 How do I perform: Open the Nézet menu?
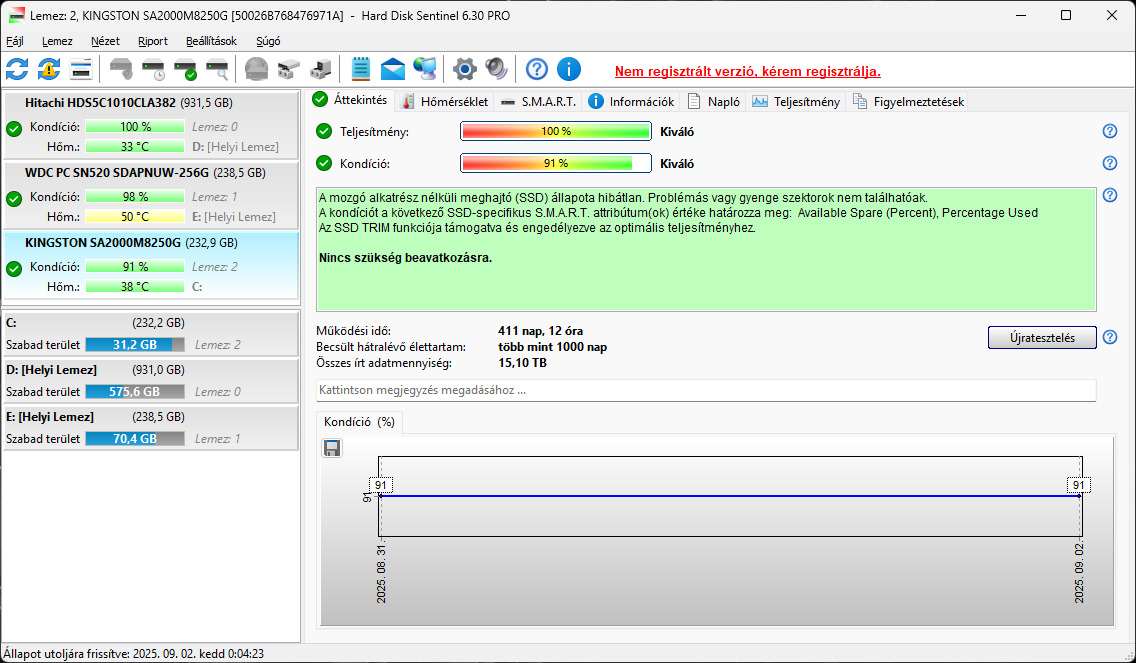pyautogui.click(x=106, y=41)
